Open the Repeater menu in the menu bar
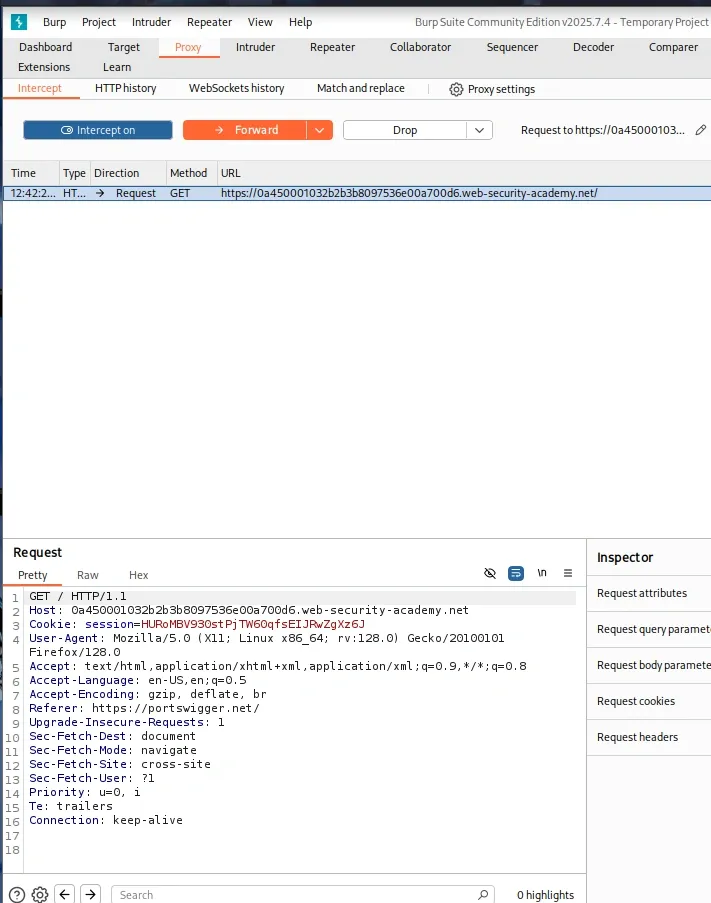 point(210,22)
